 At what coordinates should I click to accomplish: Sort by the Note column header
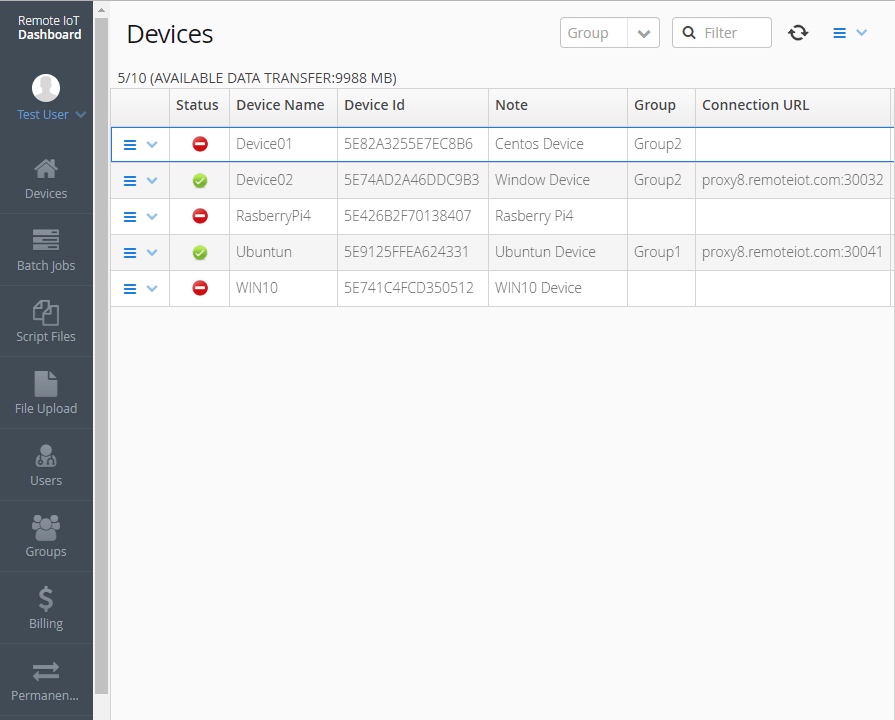558,106
